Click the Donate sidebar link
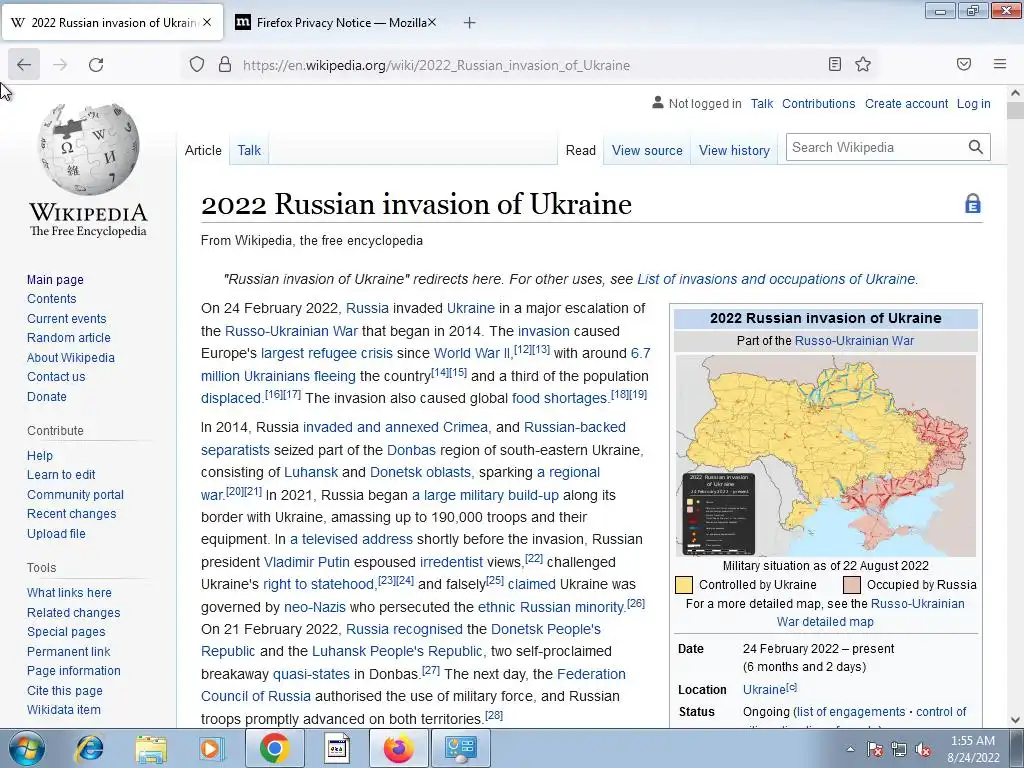 [46, 396]
